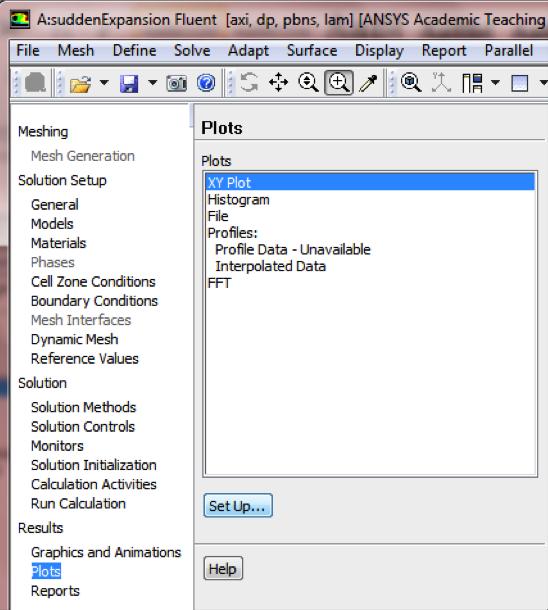
Task: Open Run Calculation in navigation tree
Action: (x=78, y=503)
